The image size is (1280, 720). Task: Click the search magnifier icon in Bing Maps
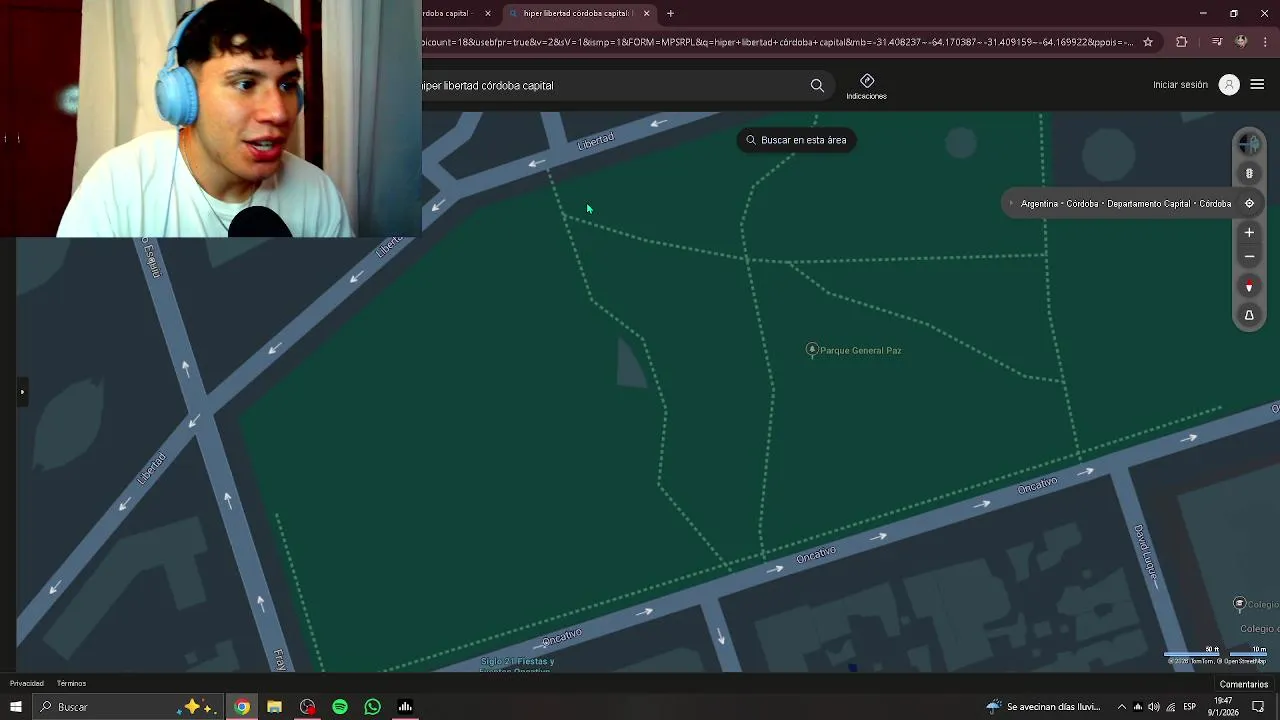point(817,86)
